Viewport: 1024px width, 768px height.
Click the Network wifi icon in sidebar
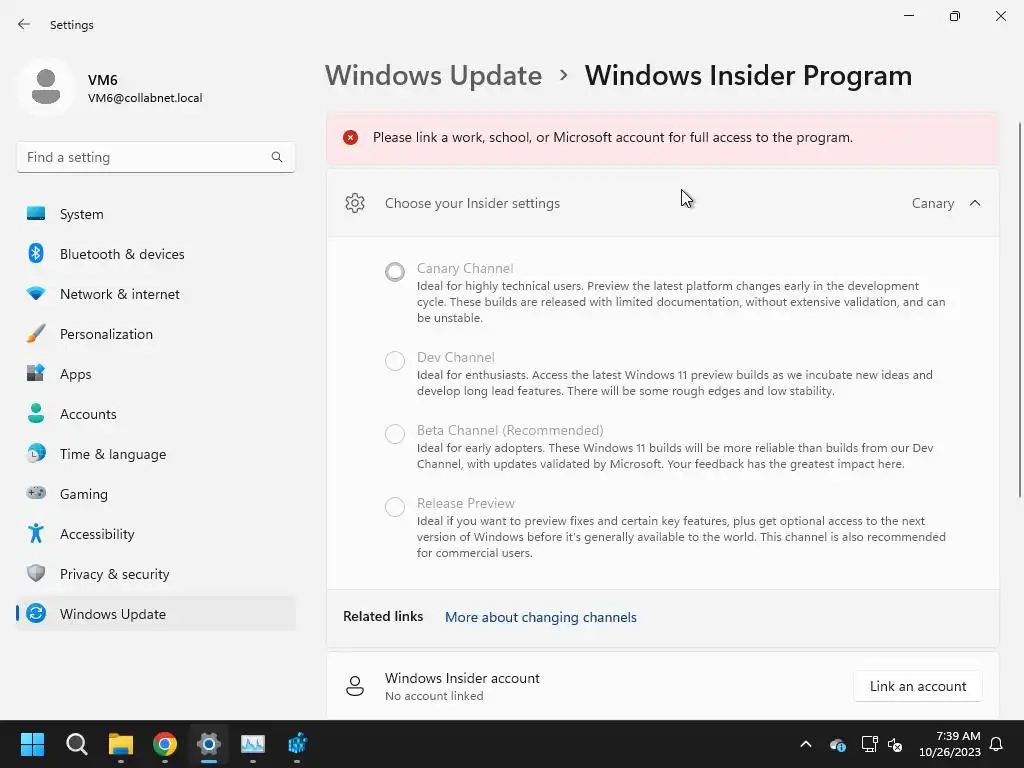(36, 294)
